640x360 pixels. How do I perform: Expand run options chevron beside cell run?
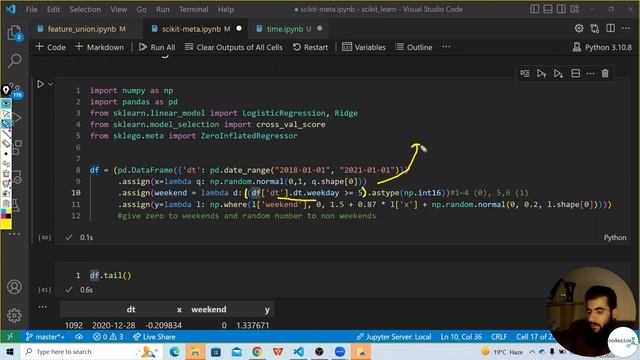tap(51, 84)
